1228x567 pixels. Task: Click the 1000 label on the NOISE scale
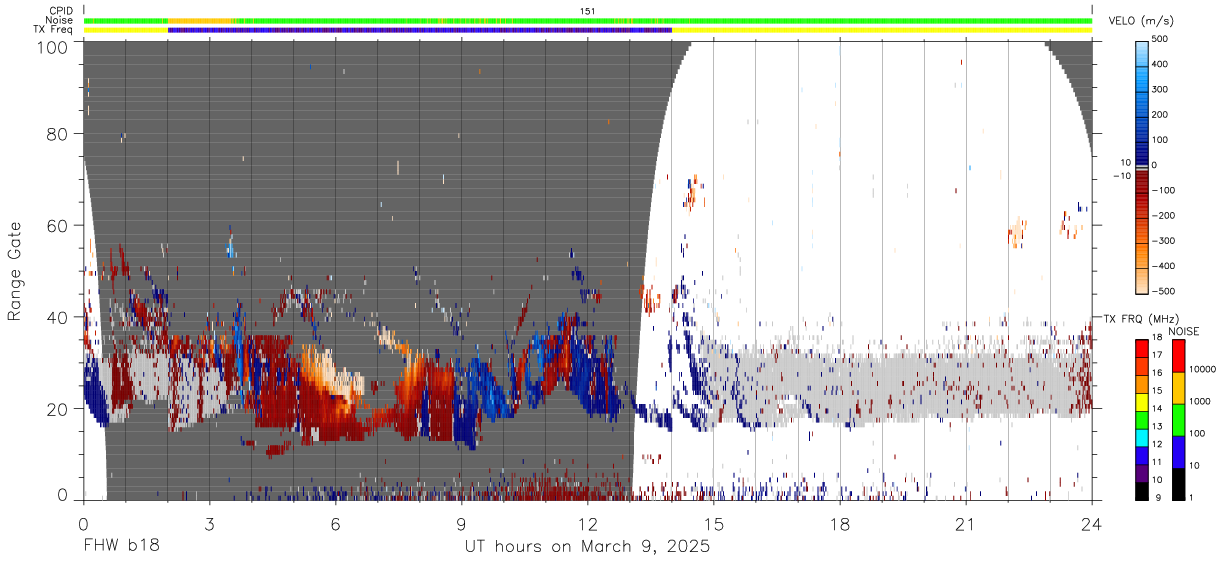(1199, 401)
